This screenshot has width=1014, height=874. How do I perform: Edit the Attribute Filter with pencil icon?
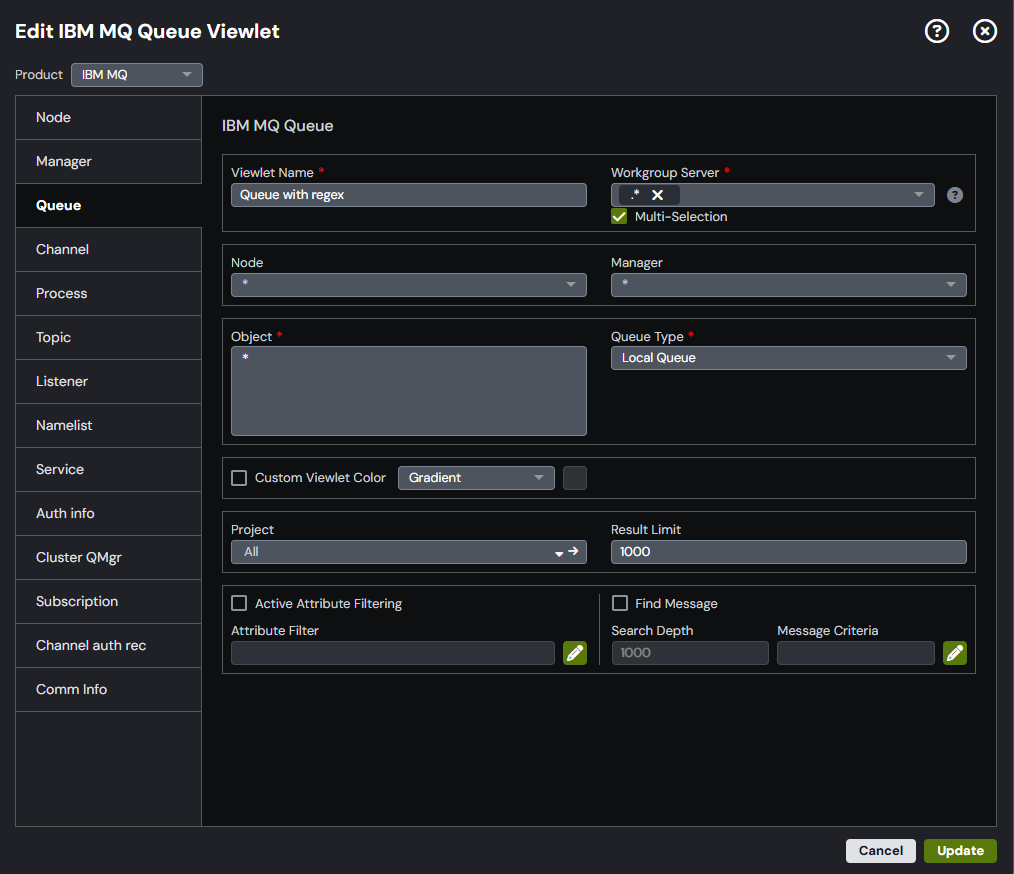pyautogui.click(x=575, y=653)
